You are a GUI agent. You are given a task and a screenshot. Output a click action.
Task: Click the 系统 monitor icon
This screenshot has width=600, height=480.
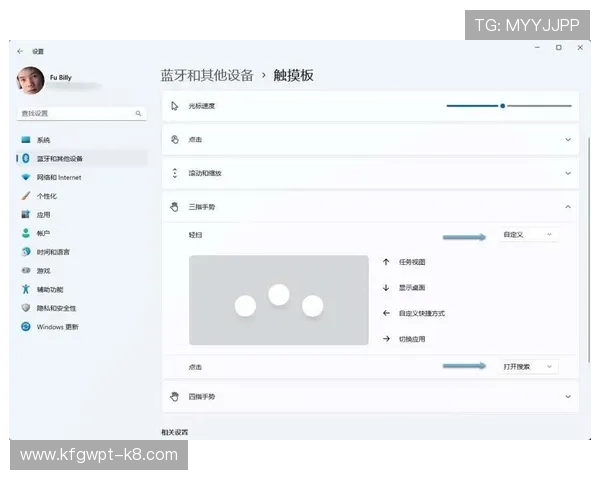[26, 140]
